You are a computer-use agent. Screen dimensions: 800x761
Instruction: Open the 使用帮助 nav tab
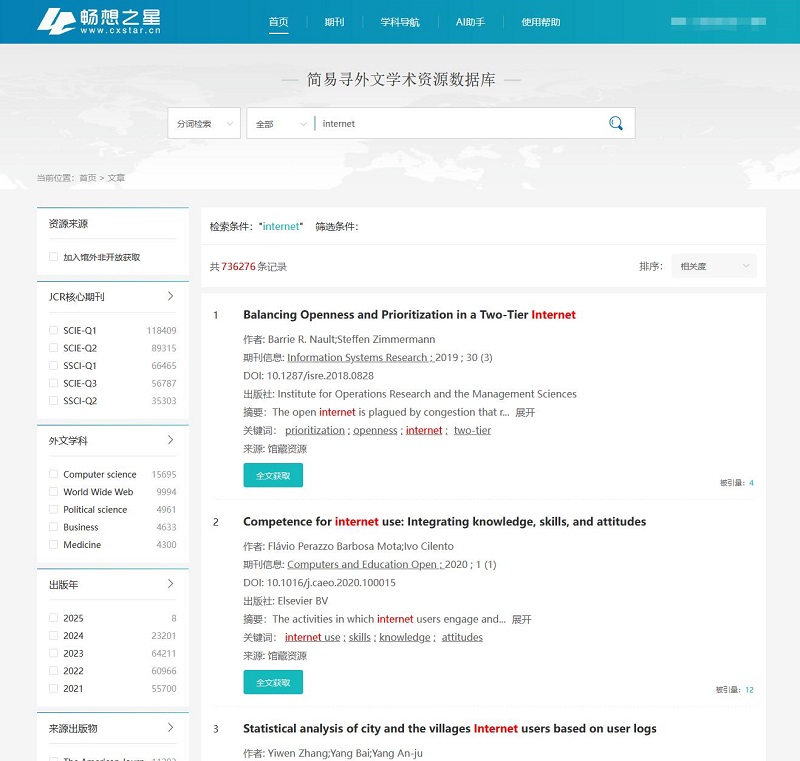541,22
